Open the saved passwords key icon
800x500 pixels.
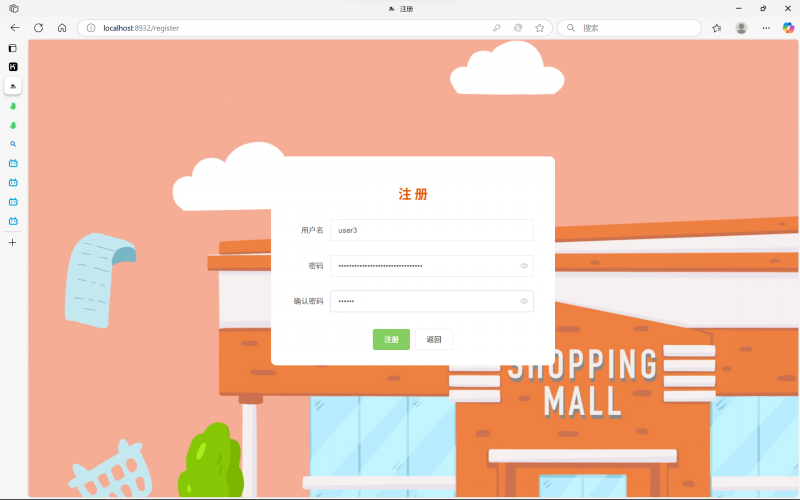click(497, 28)
